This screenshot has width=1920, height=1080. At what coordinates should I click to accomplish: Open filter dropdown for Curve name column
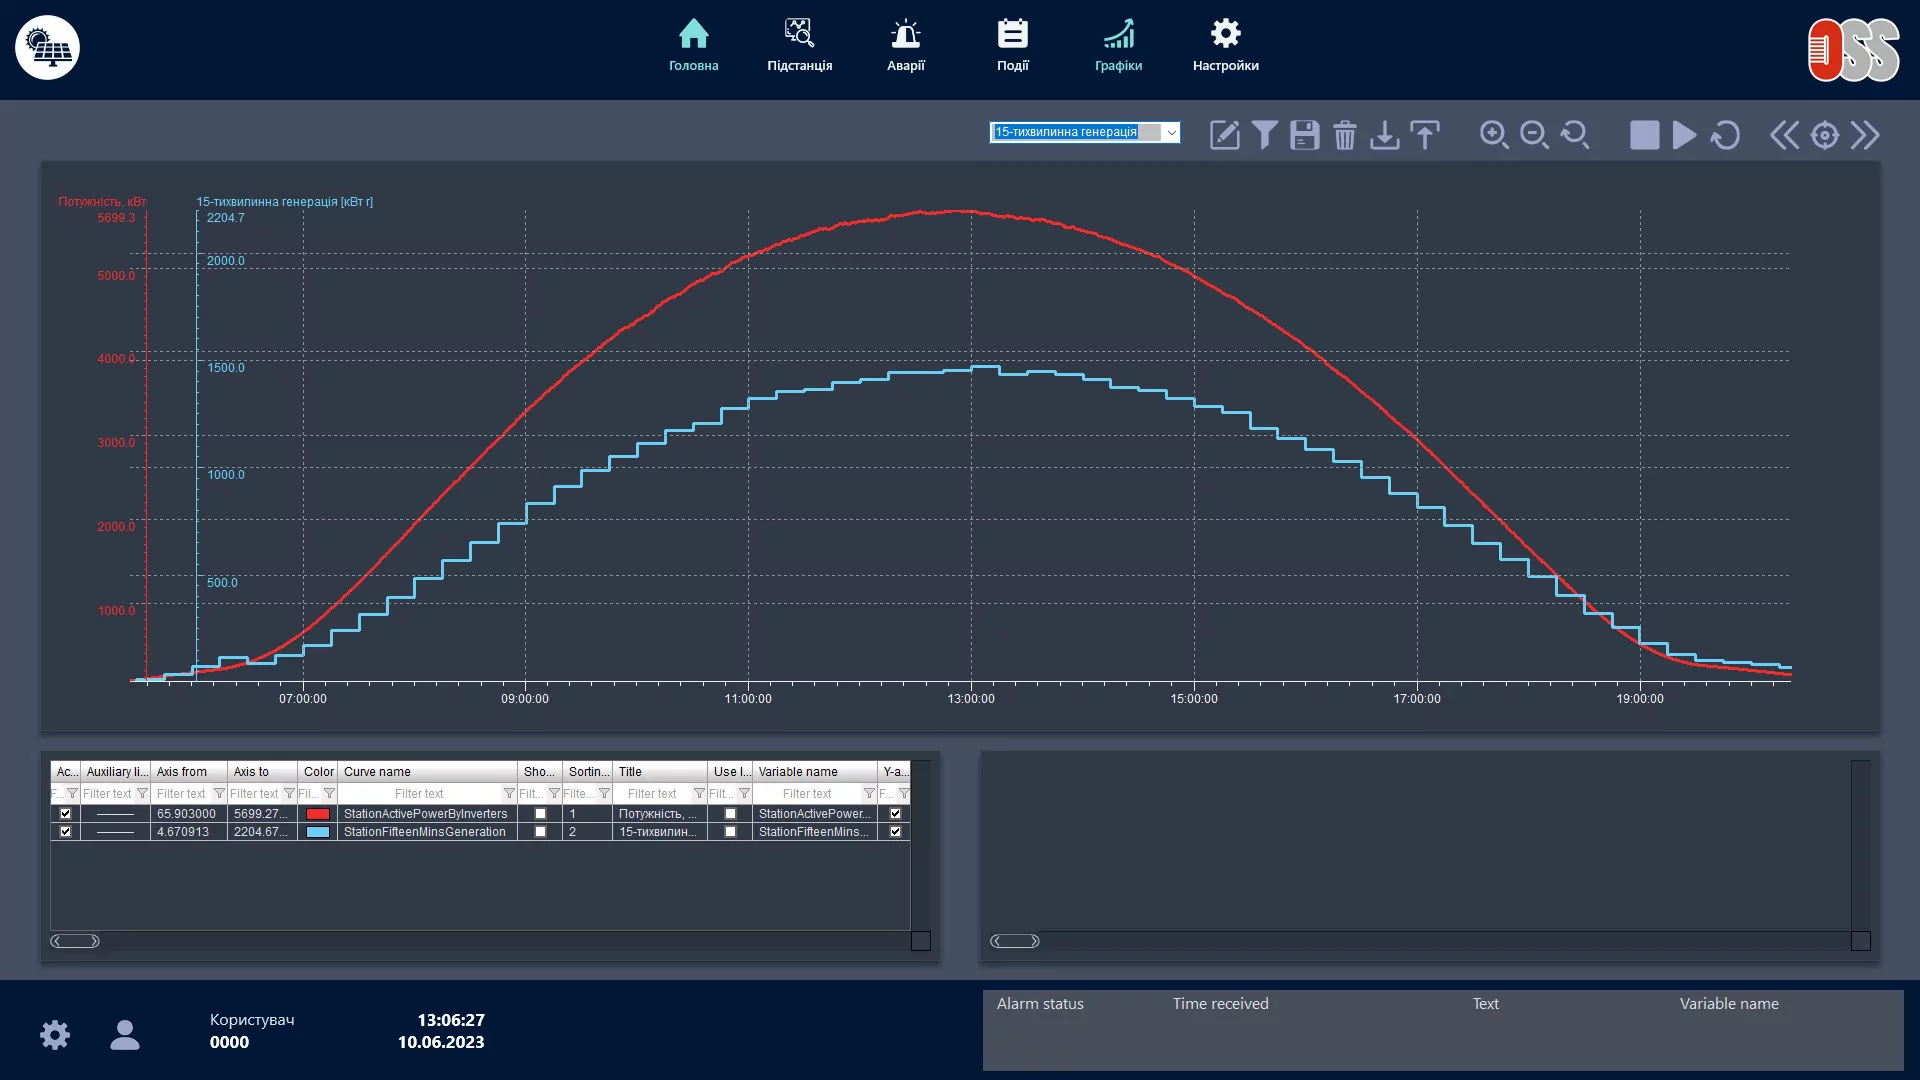(x=509, y=794)
